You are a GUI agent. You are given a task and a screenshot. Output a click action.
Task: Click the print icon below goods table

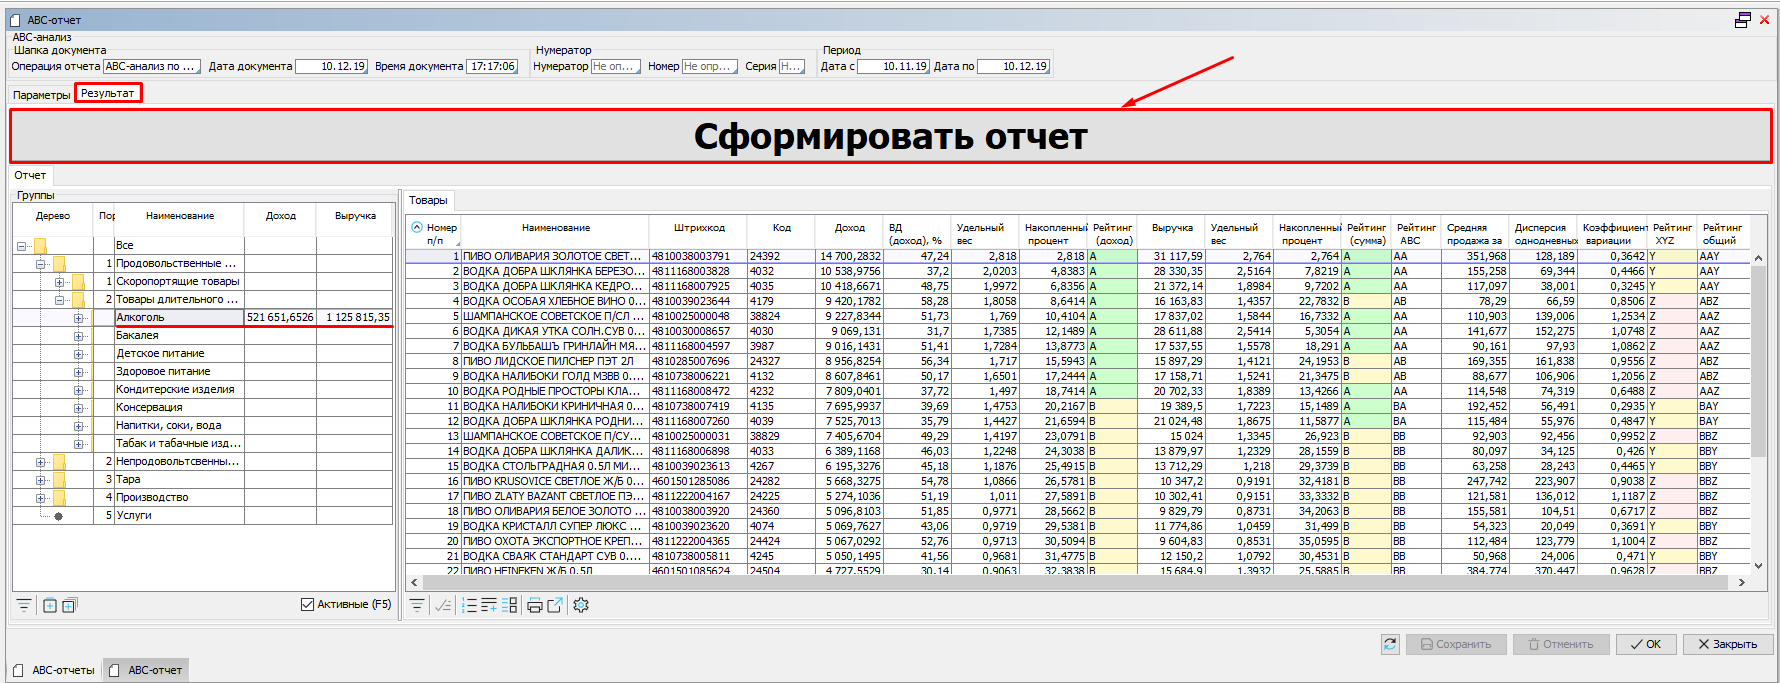[534, 605]
